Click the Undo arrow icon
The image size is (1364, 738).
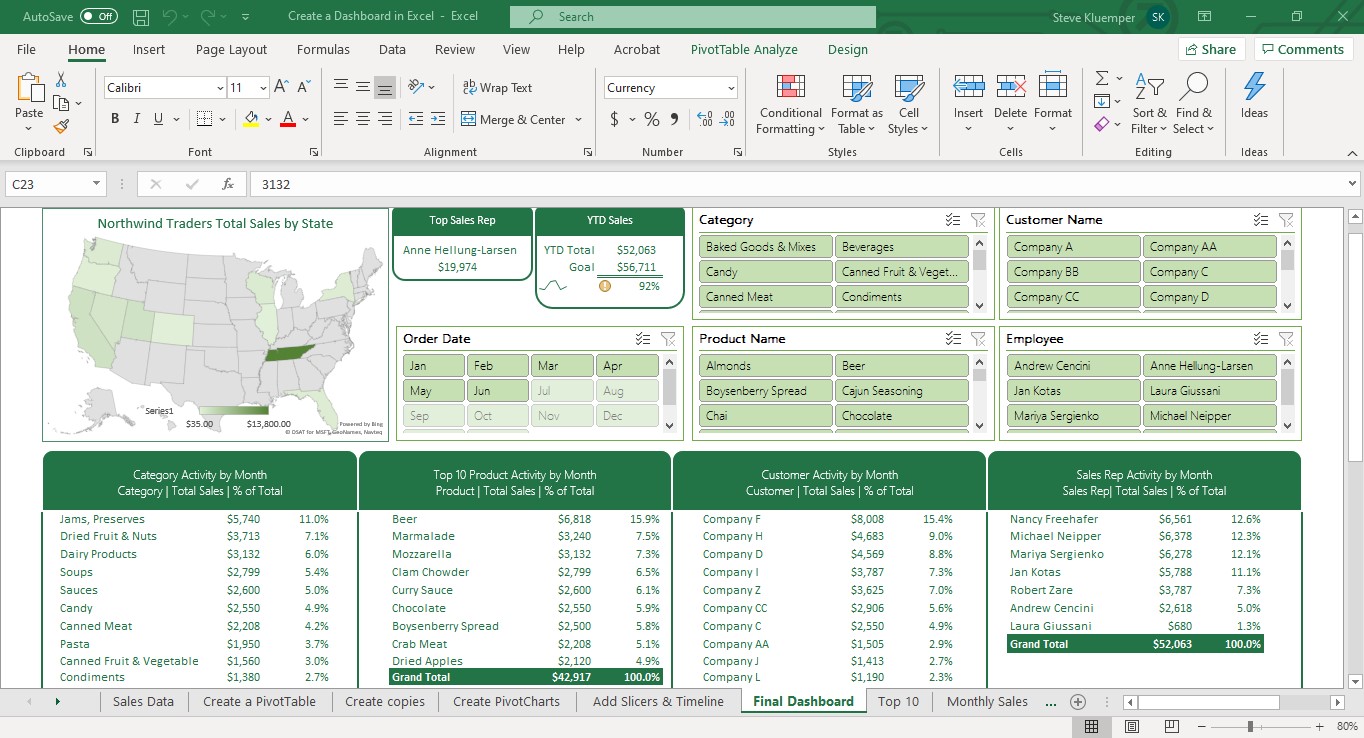(170, 17)
